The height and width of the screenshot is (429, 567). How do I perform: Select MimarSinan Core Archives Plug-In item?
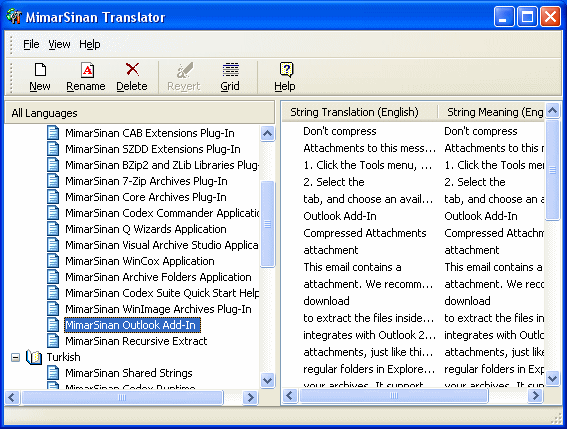(146, 197)
